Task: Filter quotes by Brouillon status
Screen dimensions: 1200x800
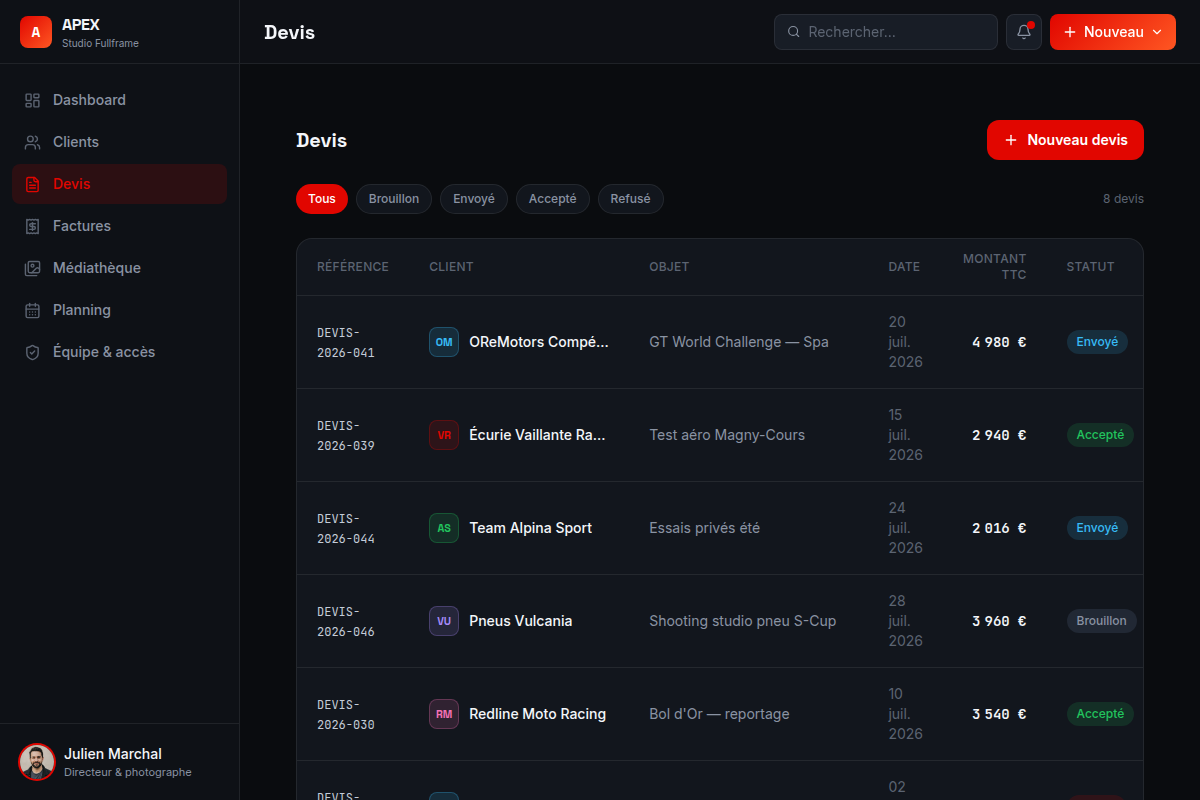Action: click(x=394, y=199)
